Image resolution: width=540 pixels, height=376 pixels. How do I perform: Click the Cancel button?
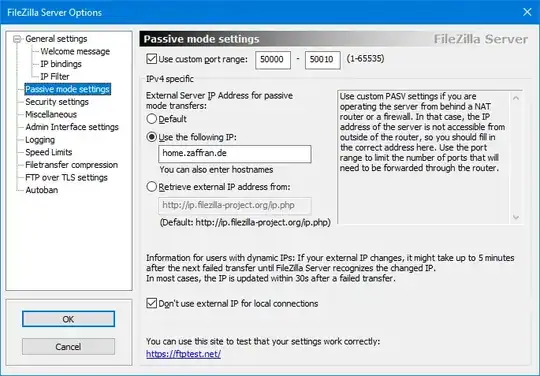pyautogui.click(x=68, y=347)
